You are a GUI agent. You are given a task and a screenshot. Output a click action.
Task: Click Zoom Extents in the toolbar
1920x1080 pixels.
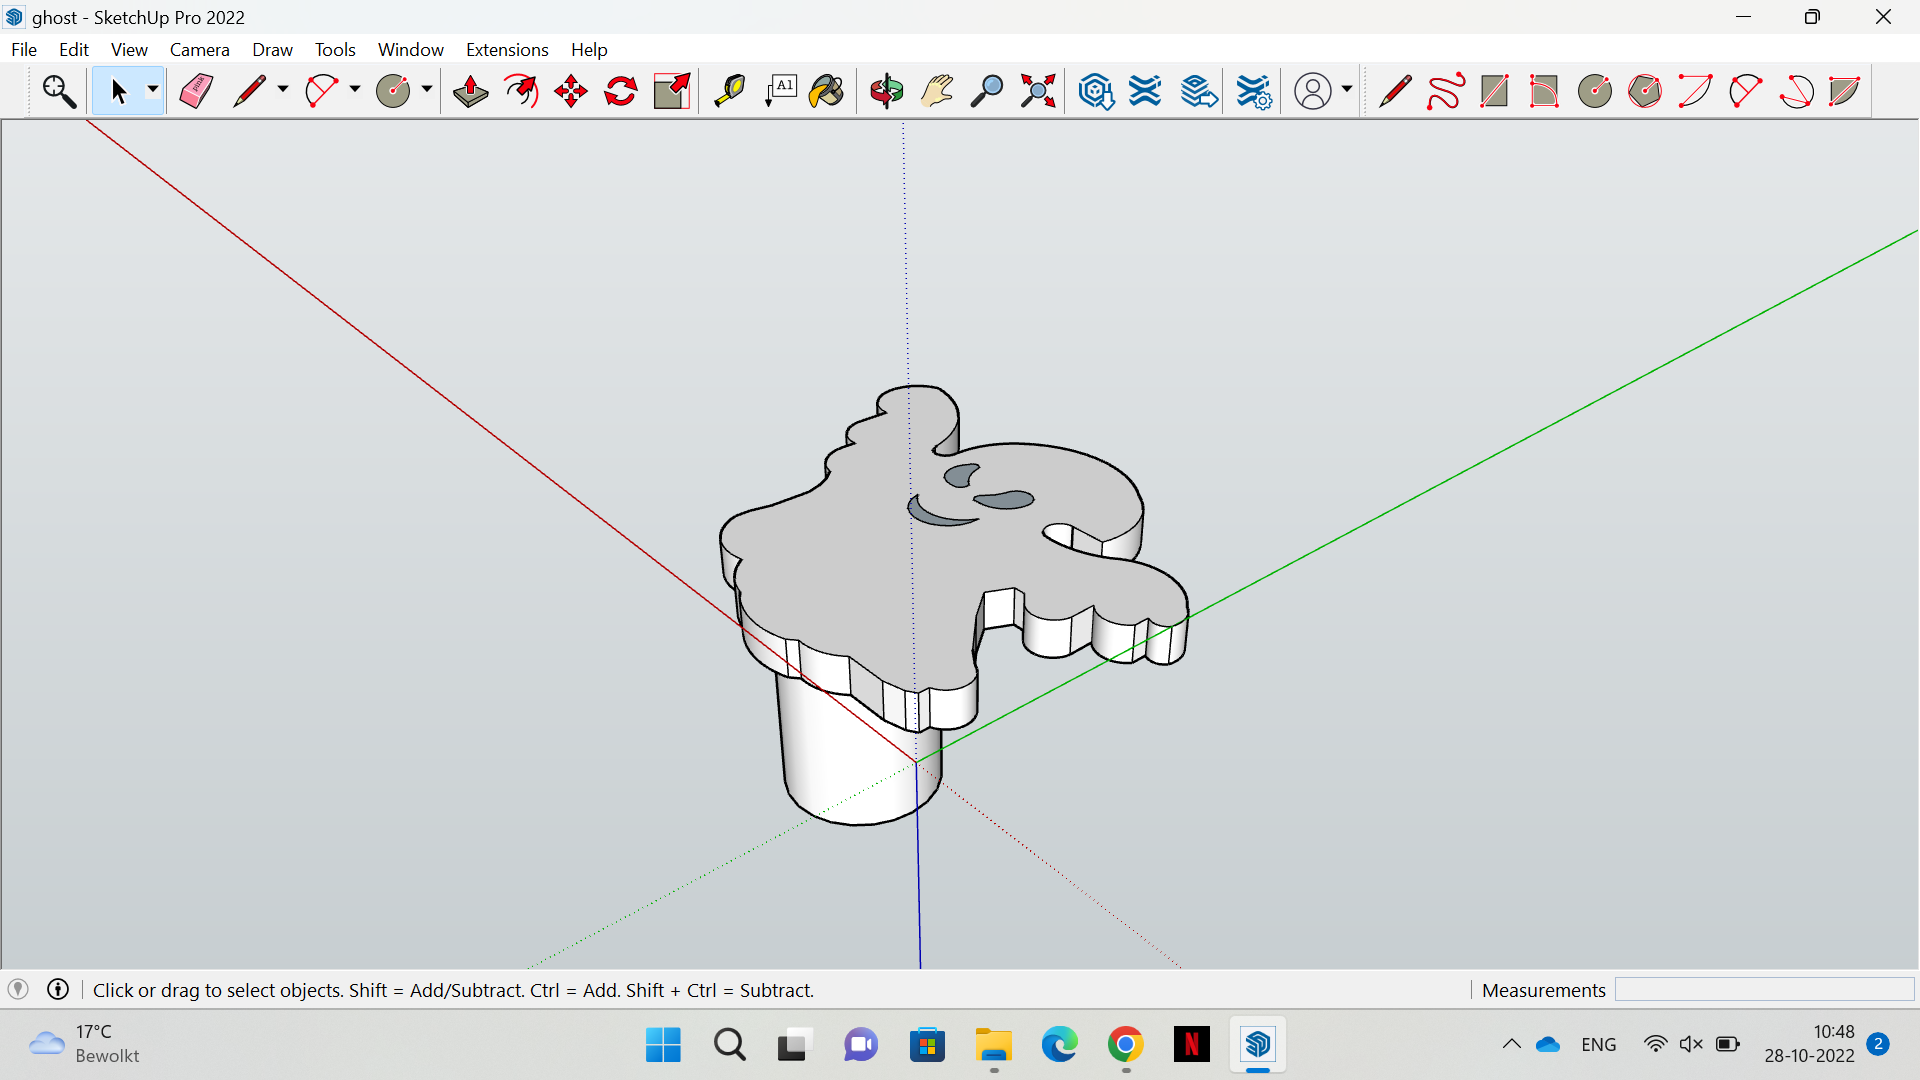(1037, 91)
